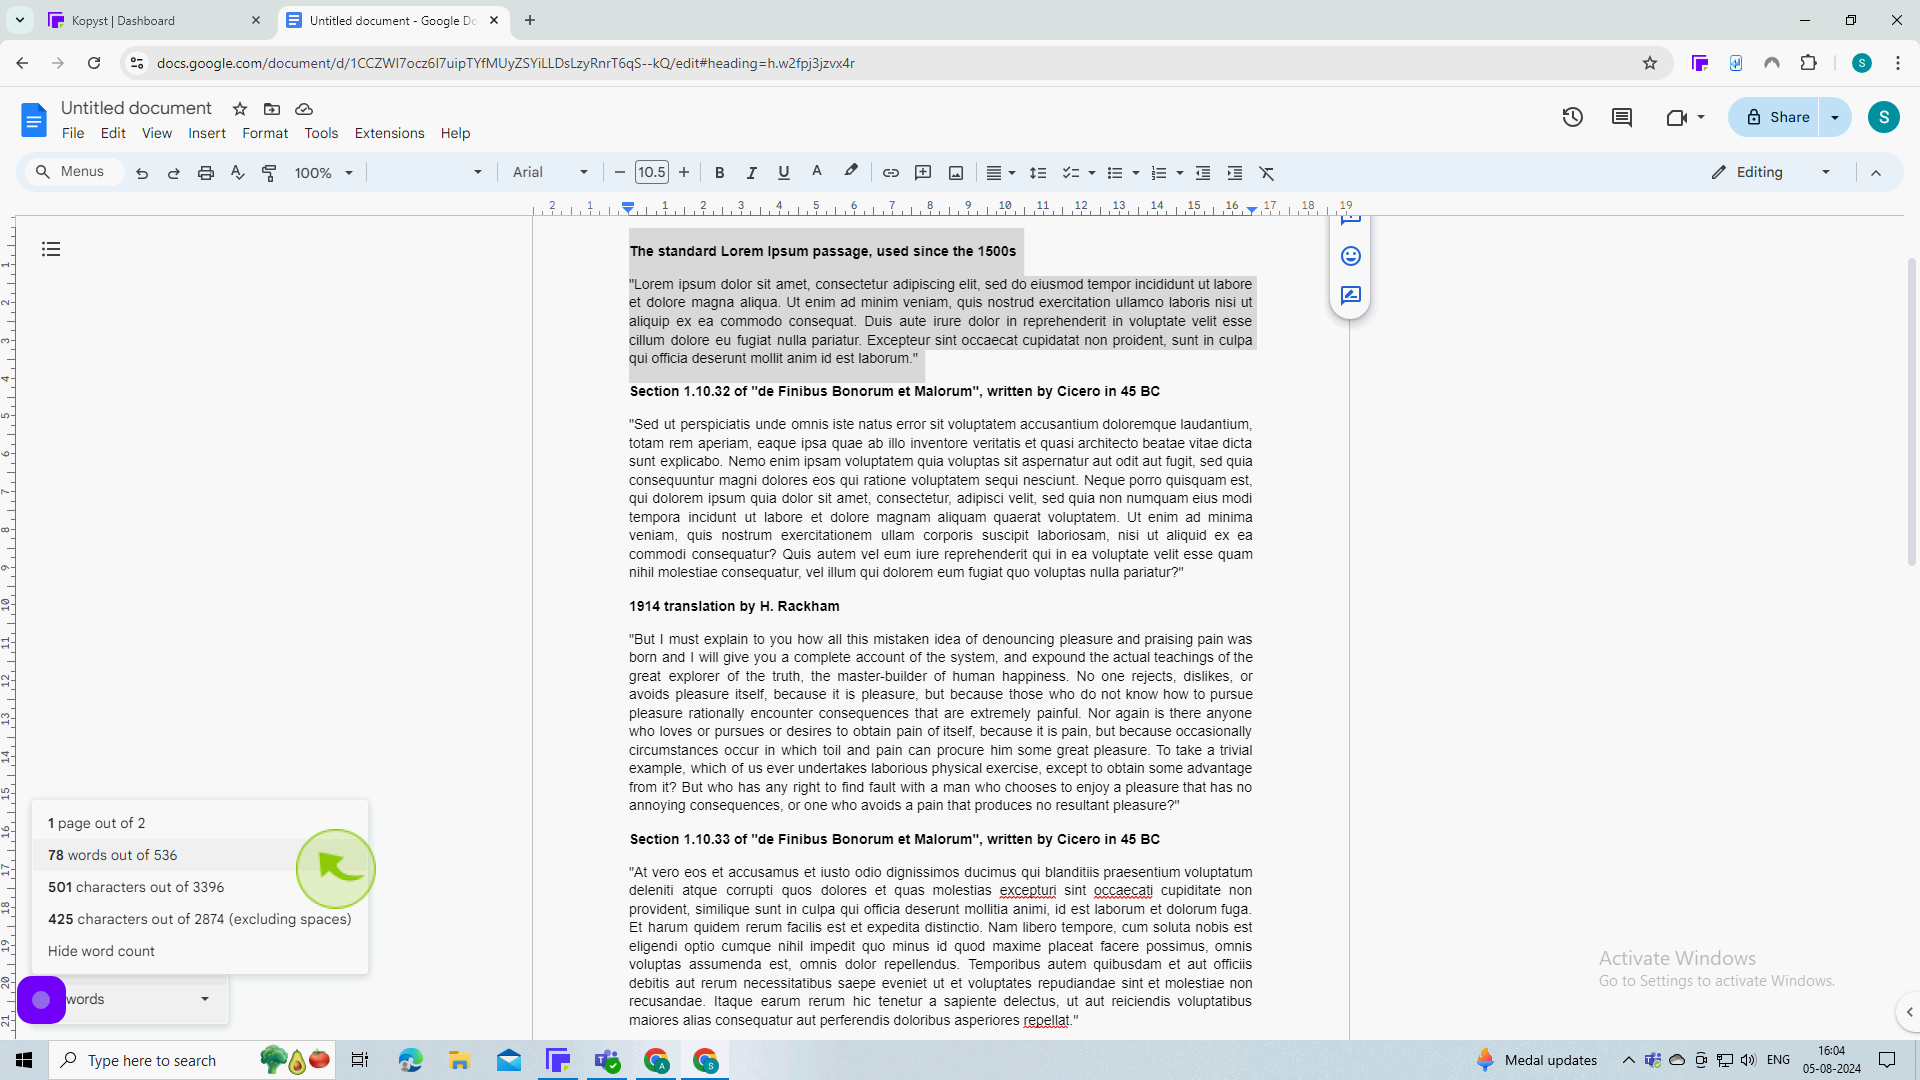Expand Share quick actions arrow

point(1836,117)
